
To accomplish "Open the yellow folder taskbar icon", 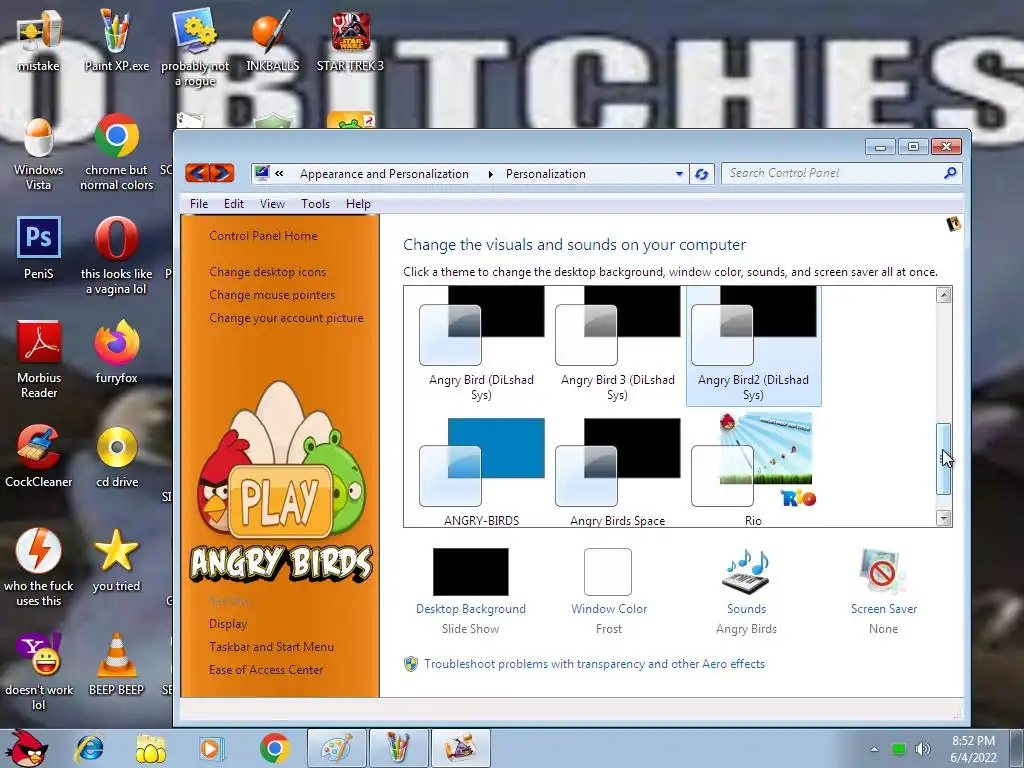I will point(150,748).
